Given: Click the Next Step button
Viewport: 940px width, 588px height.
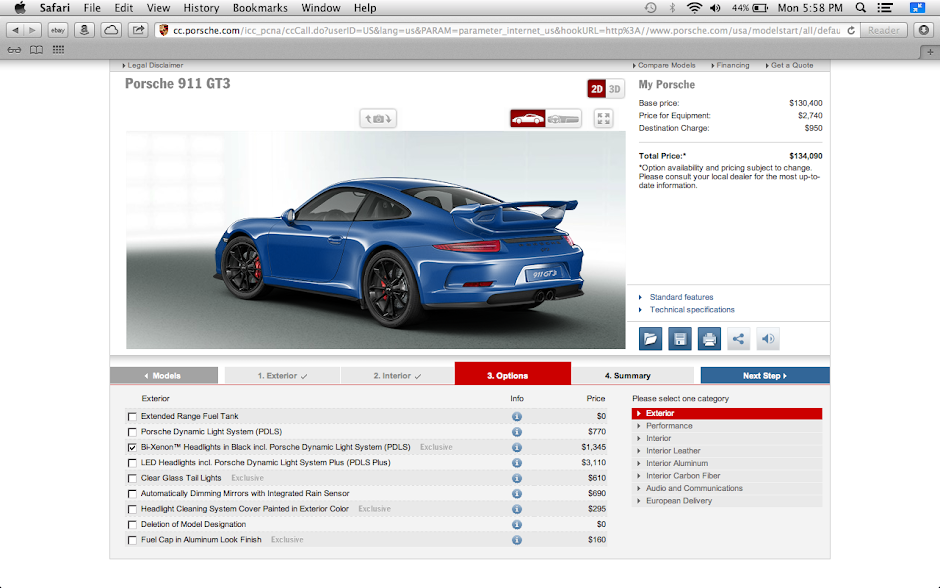Looking at the screenshot, I should [765, 376].
